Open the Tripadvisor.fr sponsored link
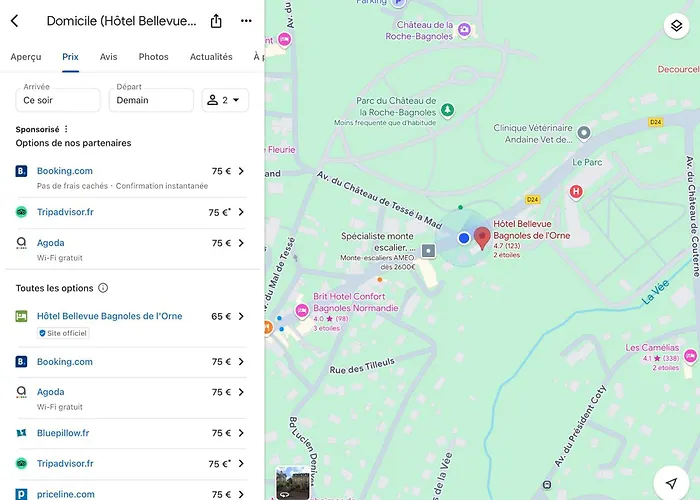Viewport: 700px width, 500px height. click(65, 212)
